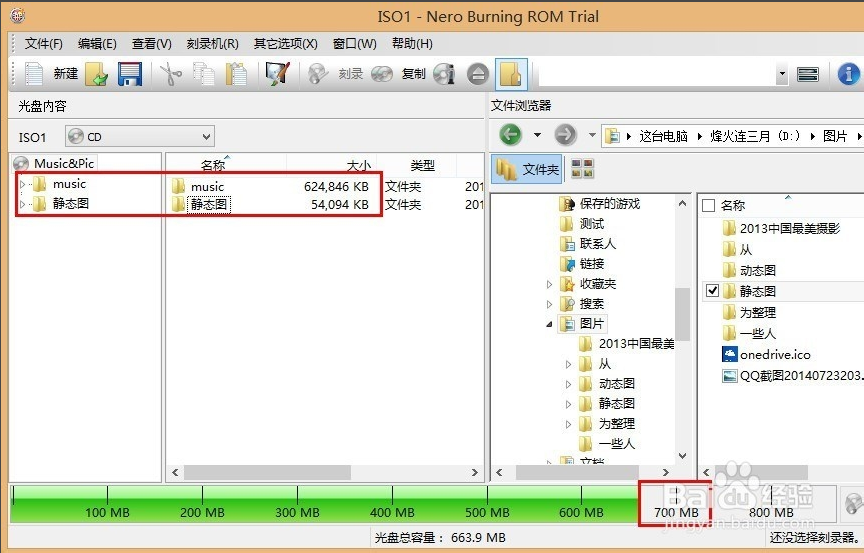Save the compilation using the floppy disk icon
The width and height of the screenshot is (864, 553).
pyautogui.click(x=130, y=74)
